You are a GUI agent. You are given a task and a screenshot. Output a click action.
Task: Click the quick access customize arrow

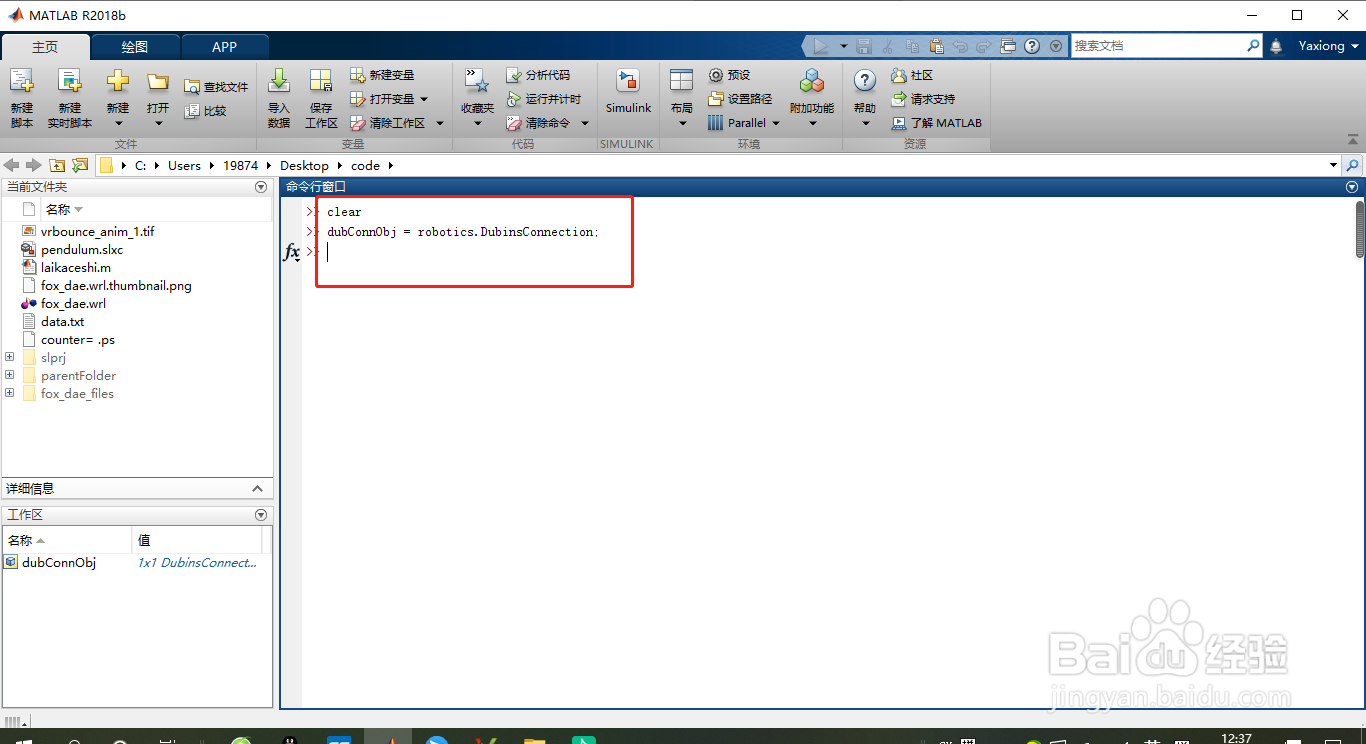point(1056,46)
